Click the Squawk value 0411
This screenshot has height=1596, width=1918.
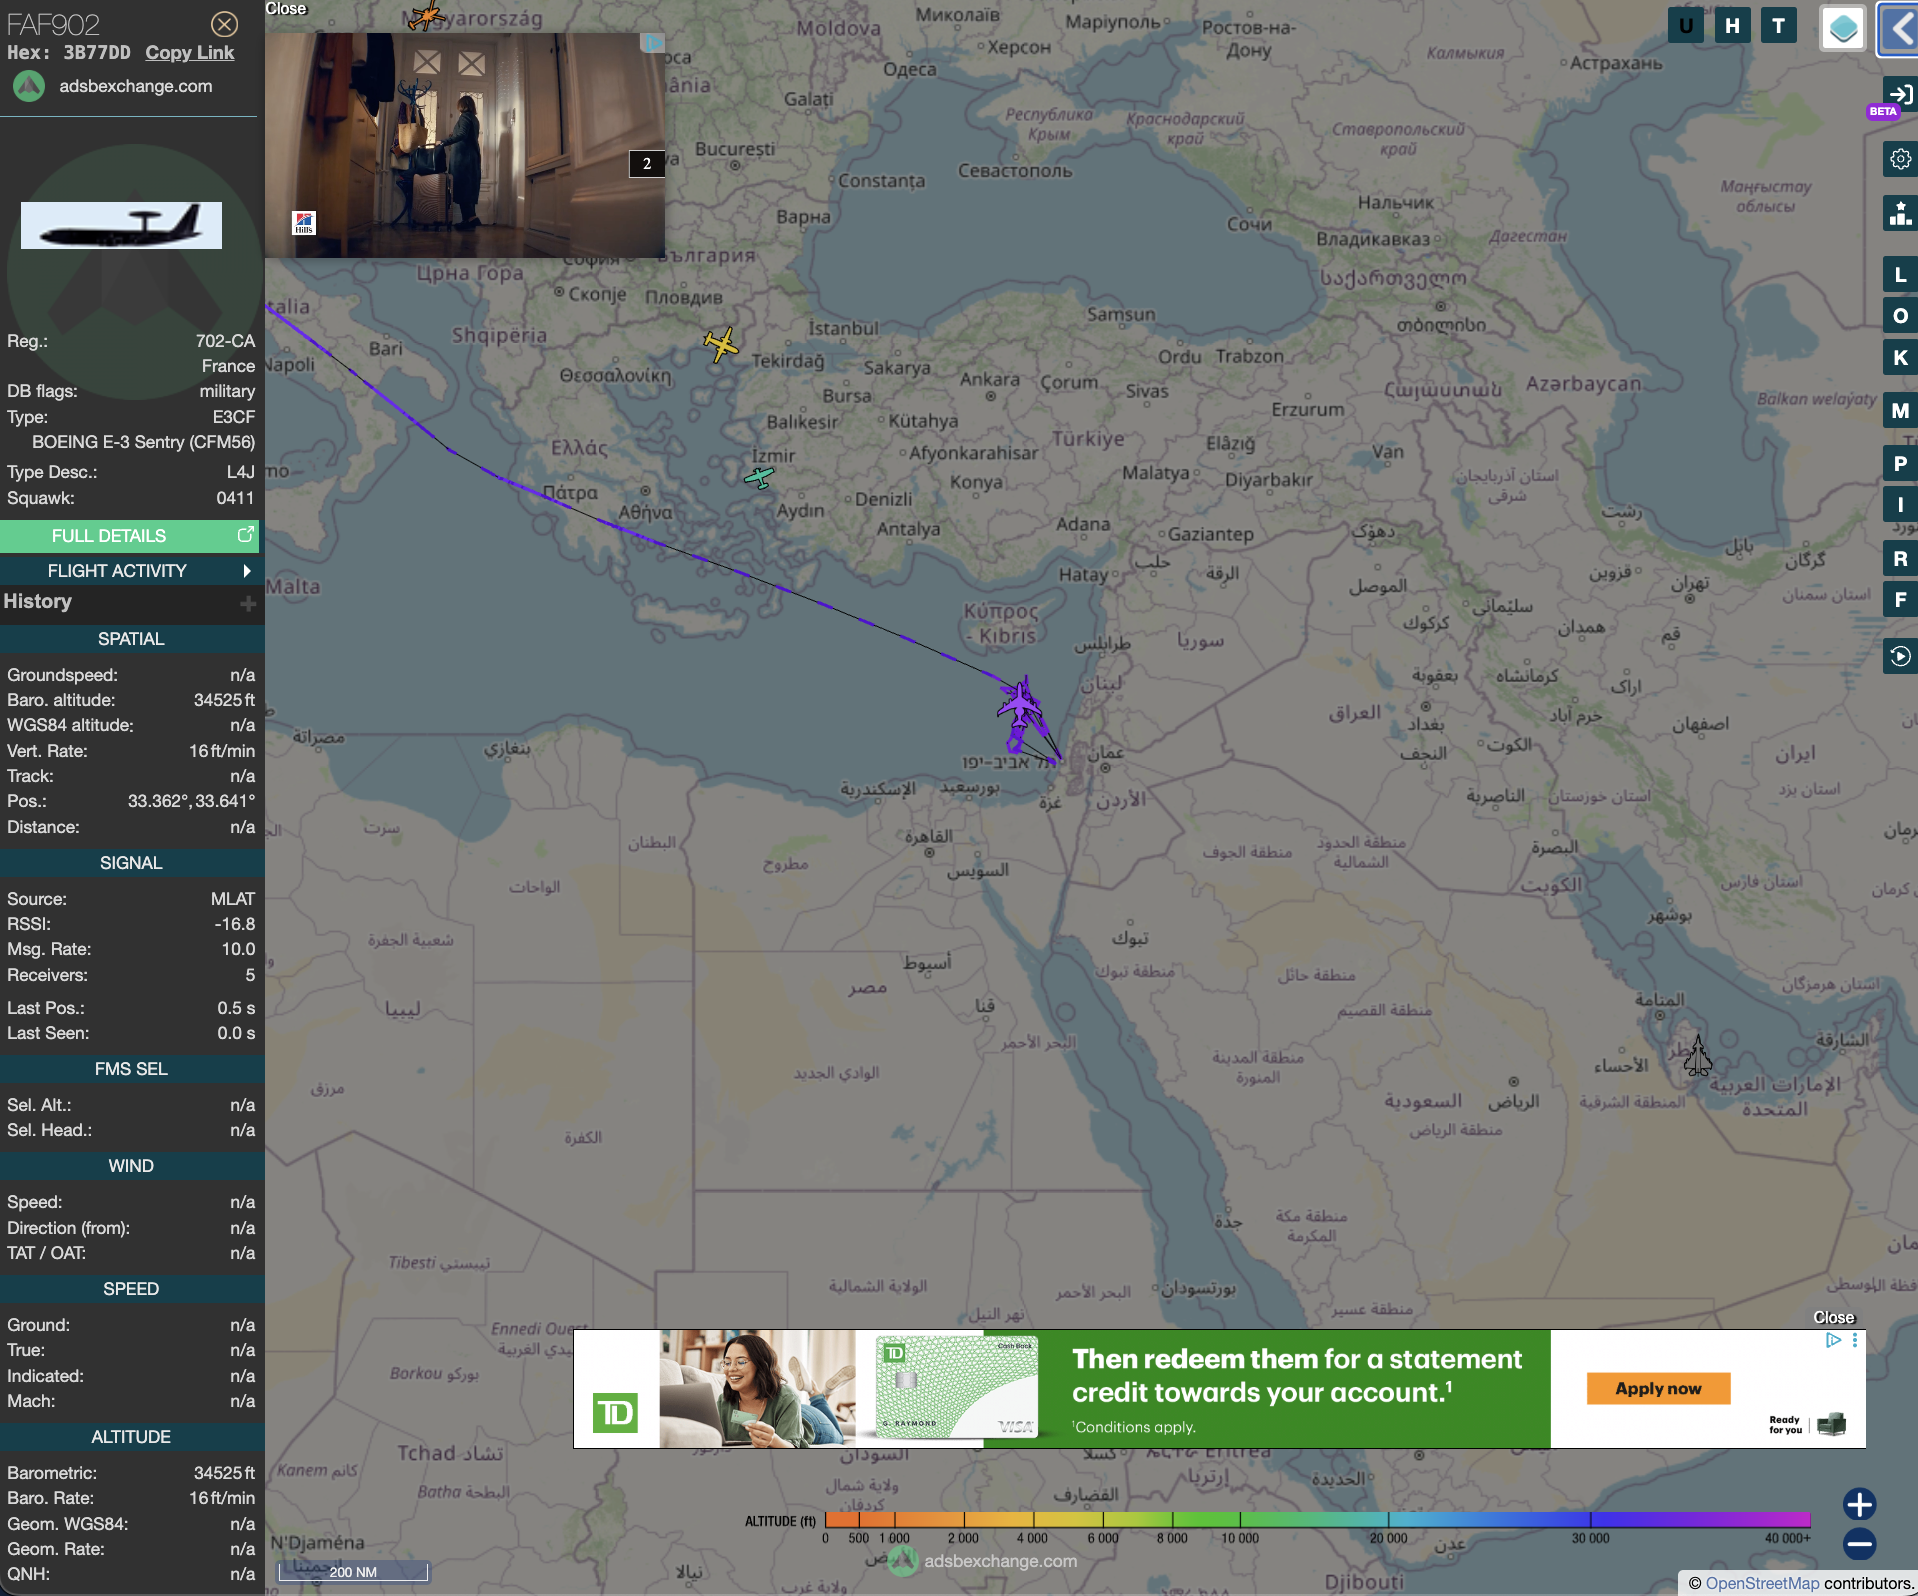pyautogui.click(x=236, y=498)
